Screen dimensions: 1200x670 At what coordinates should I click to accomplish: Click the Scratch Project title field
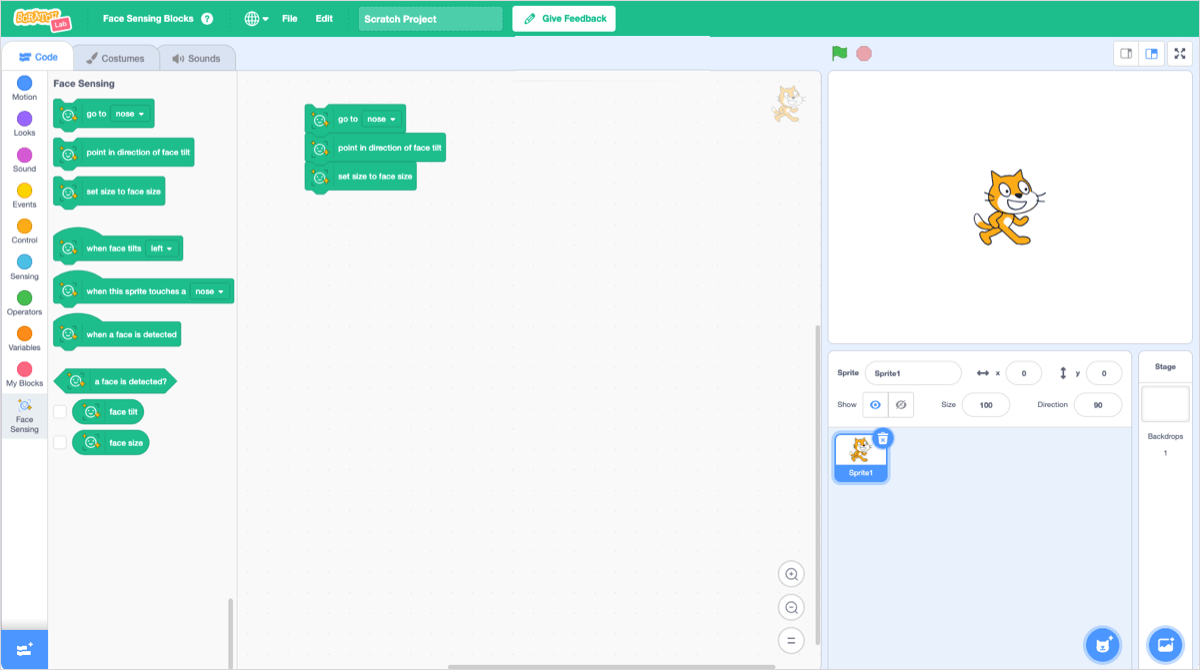point(431,19)
